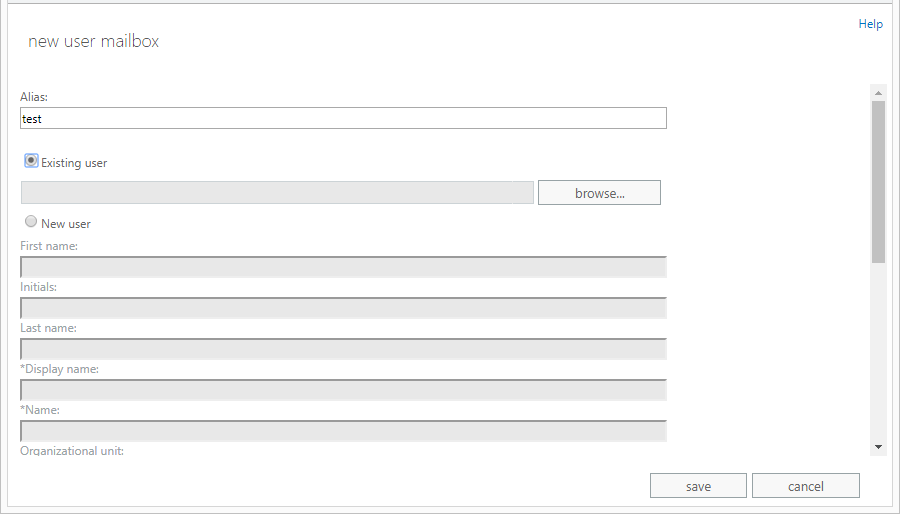Open the Help link

tap(870, 24)
